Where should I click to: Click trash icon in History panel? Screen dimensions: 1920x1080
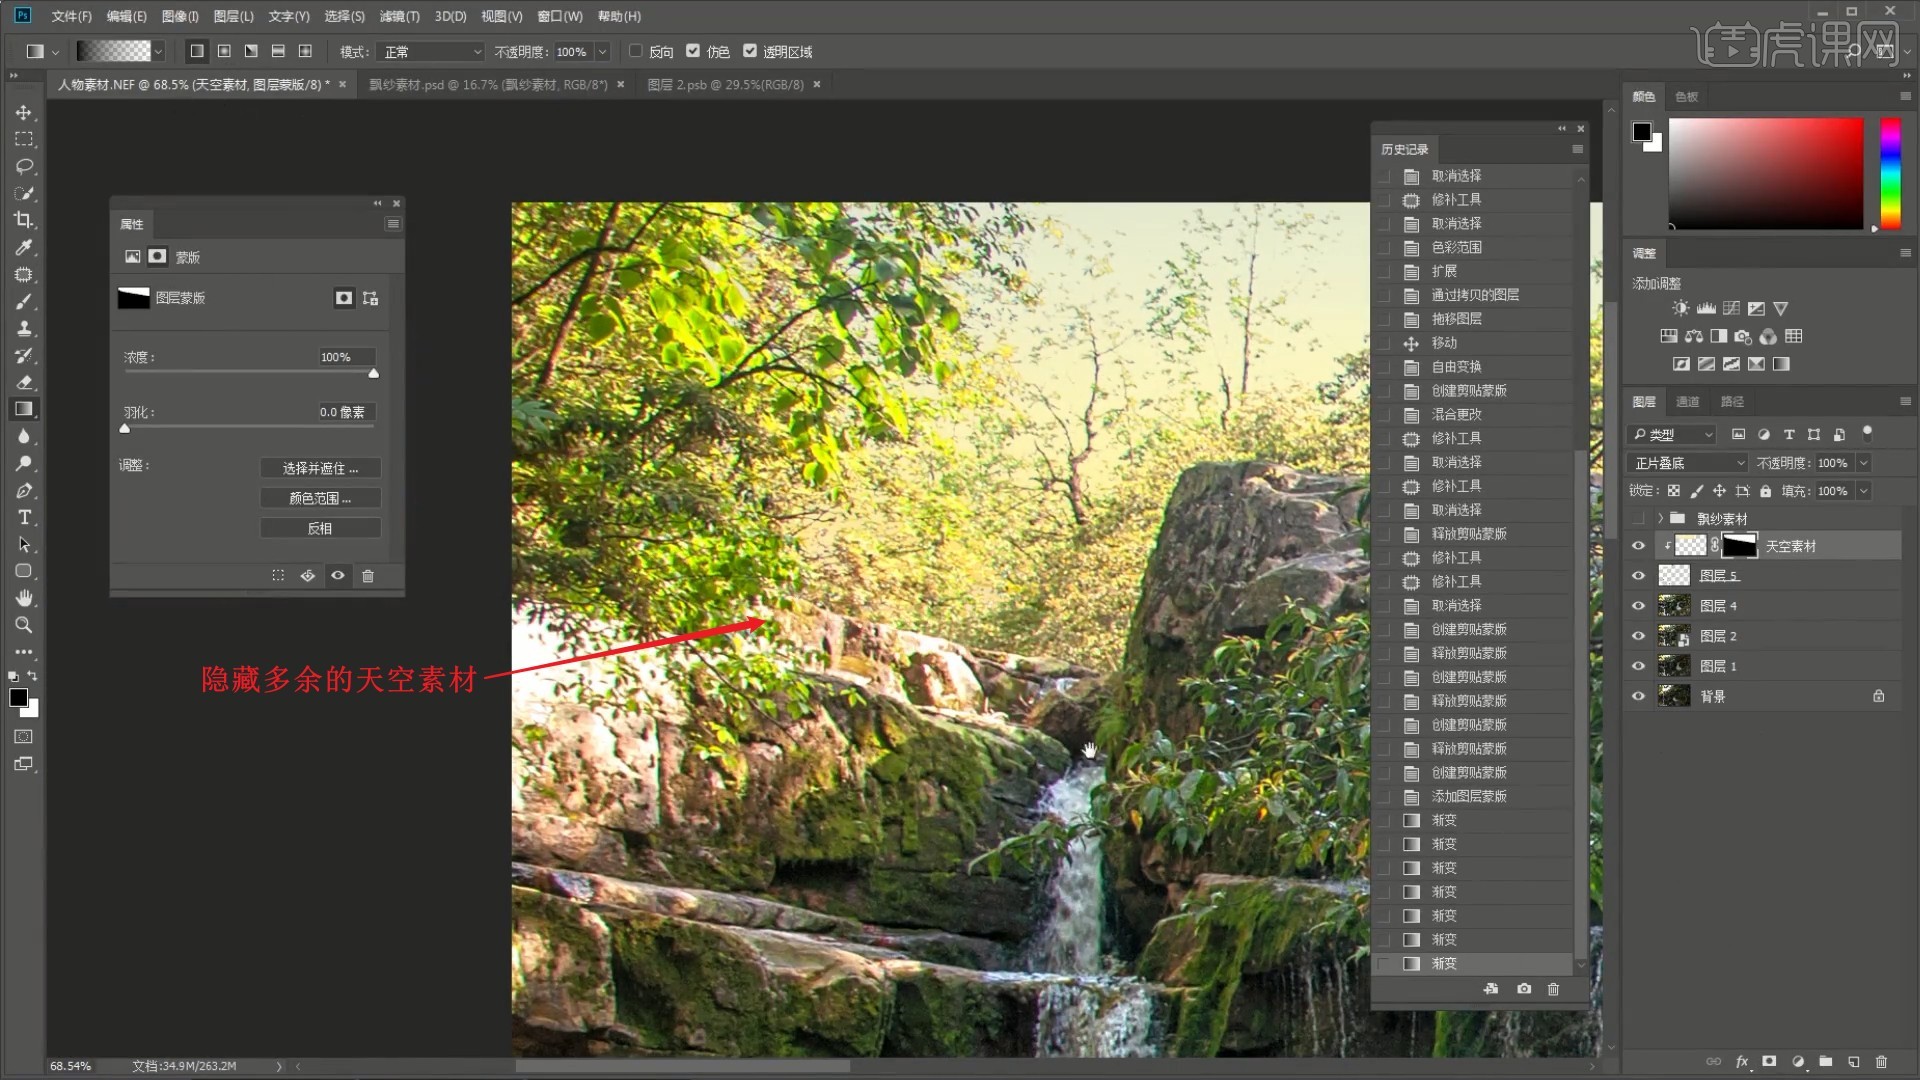coord(1553,989)
